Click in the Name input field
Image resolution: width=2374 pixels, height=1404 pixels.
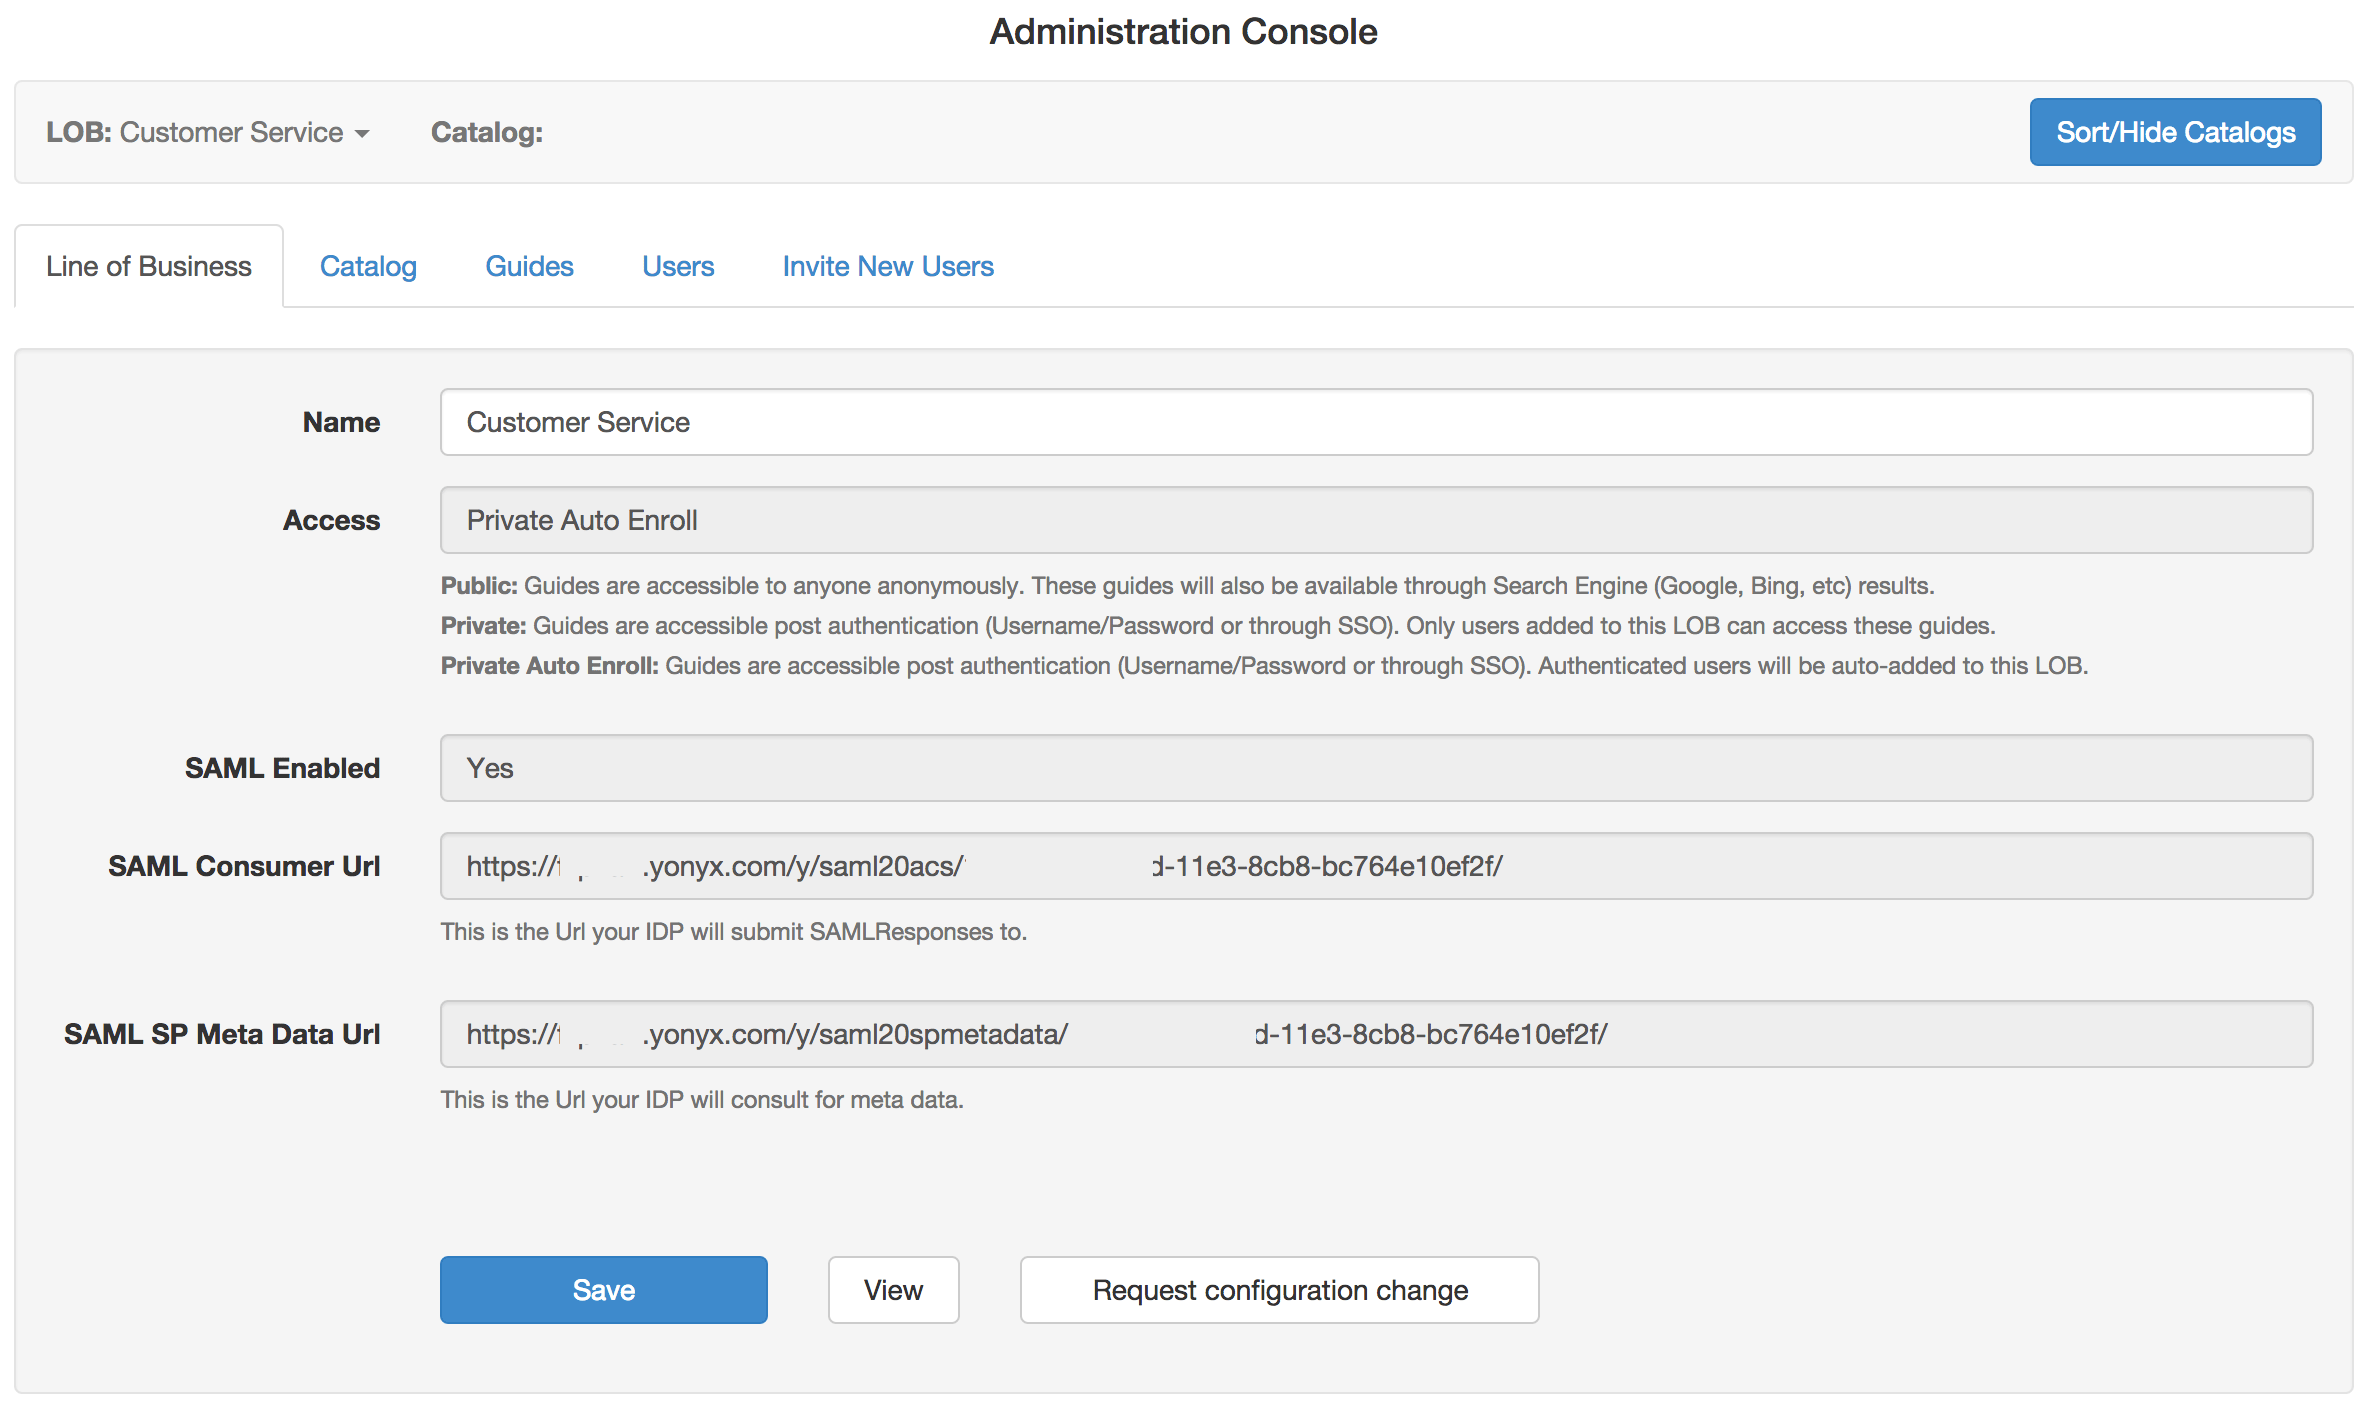tap(1376, 422)
